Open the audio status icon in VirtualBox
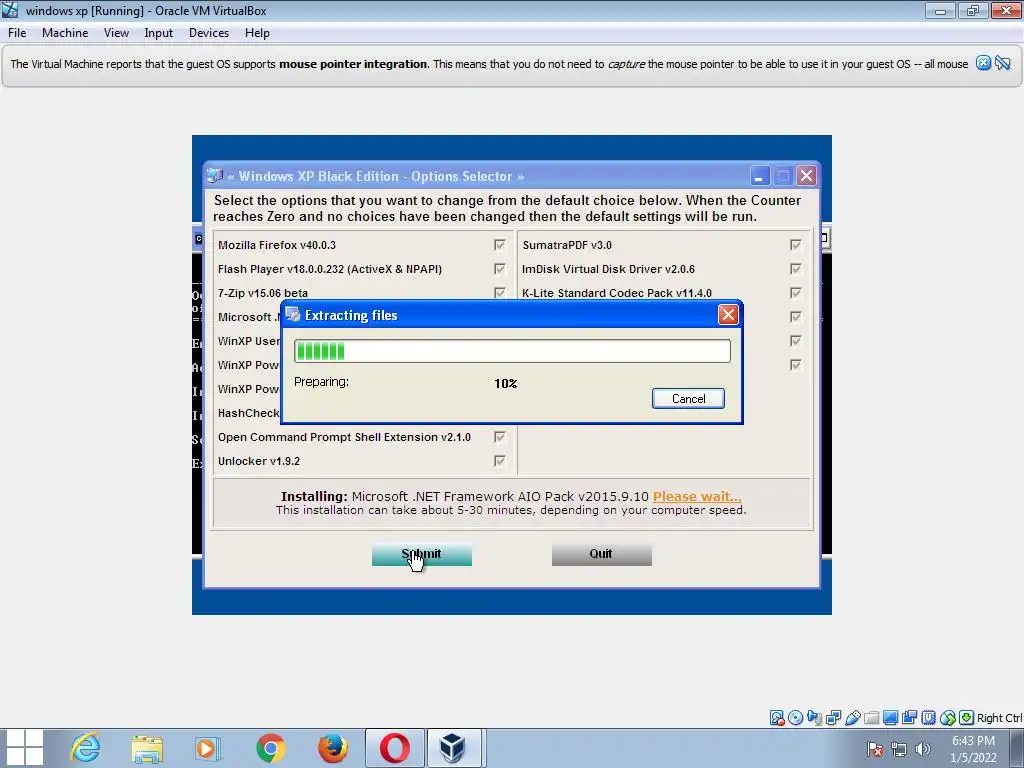1024x768 pixels. pyautogui.click(x=814, y=718)
